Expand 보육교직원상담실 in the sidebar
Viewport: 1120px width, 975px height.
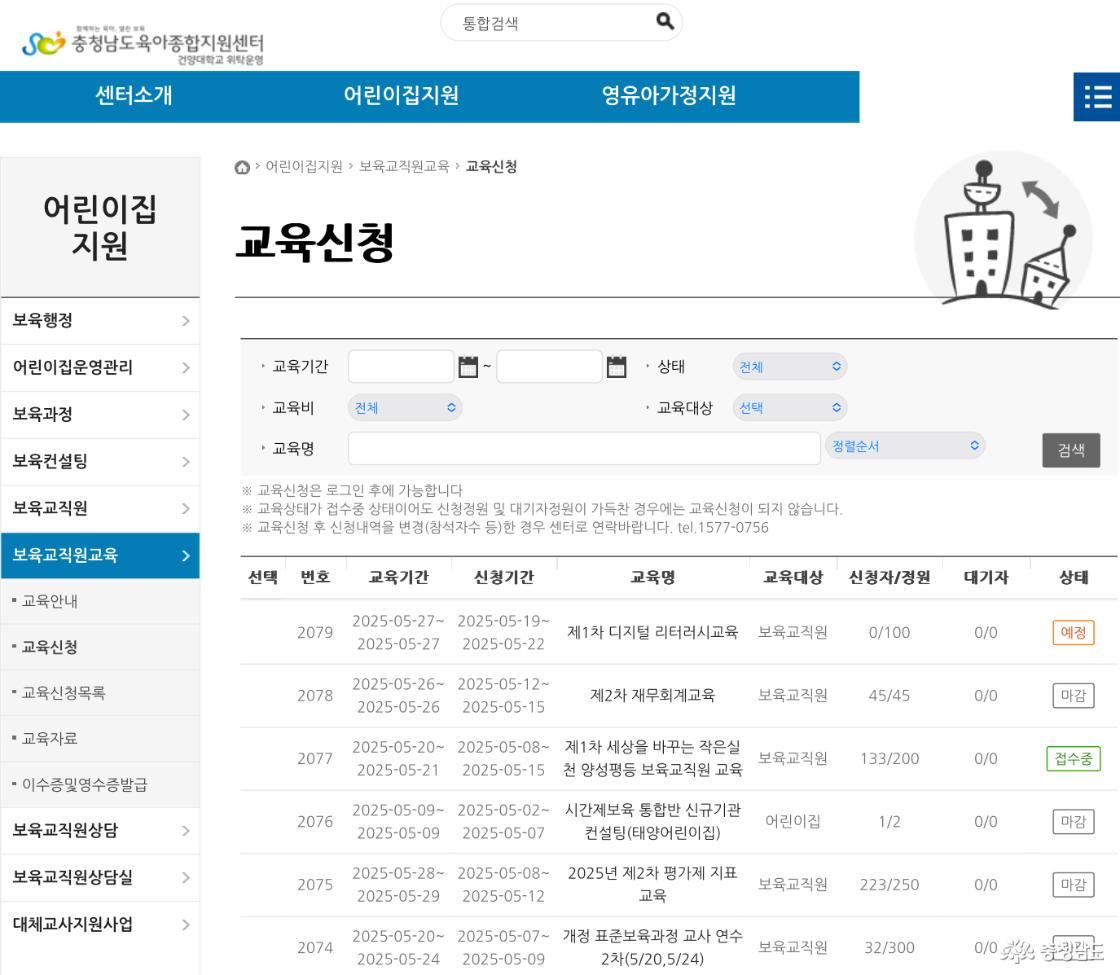click(x=101, y=878)
